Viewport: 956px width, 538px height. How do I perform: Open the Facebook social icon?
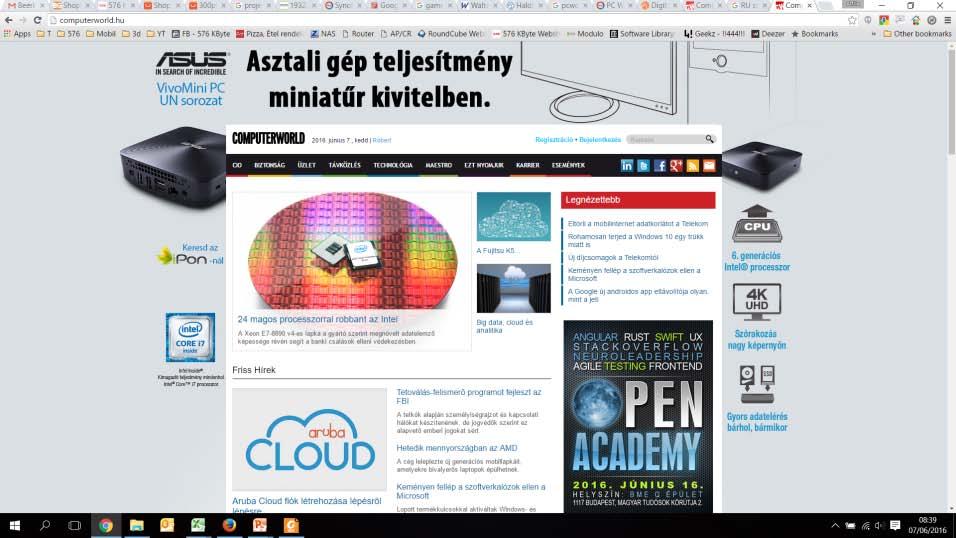click(660, 165)
